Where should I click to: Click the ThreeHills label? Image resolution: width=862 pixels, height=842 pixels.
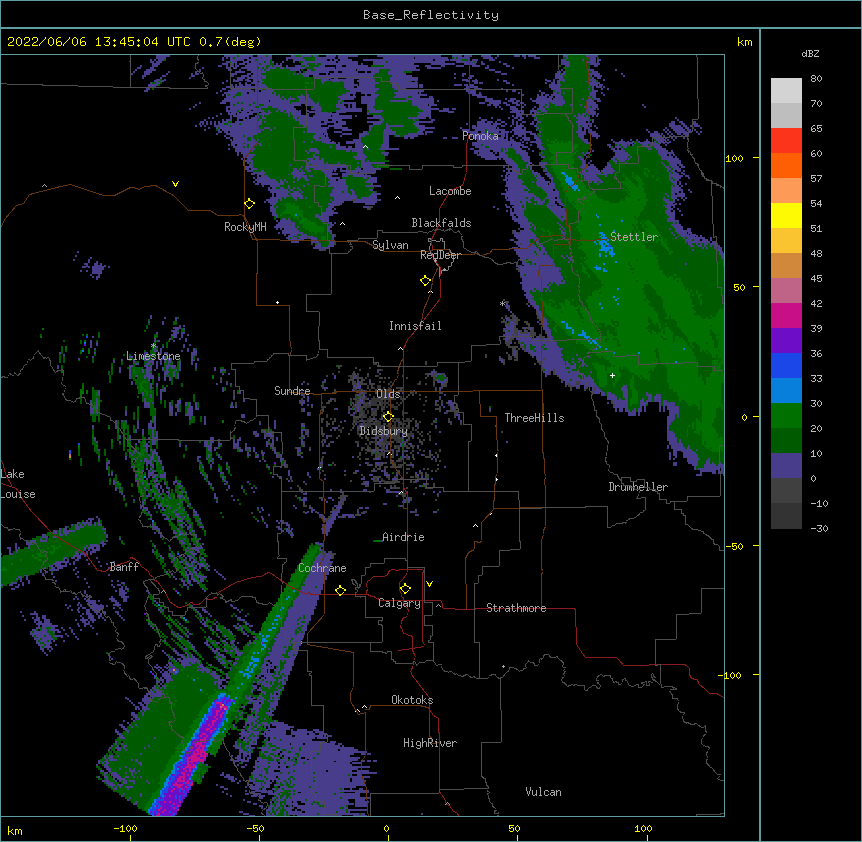534,418
